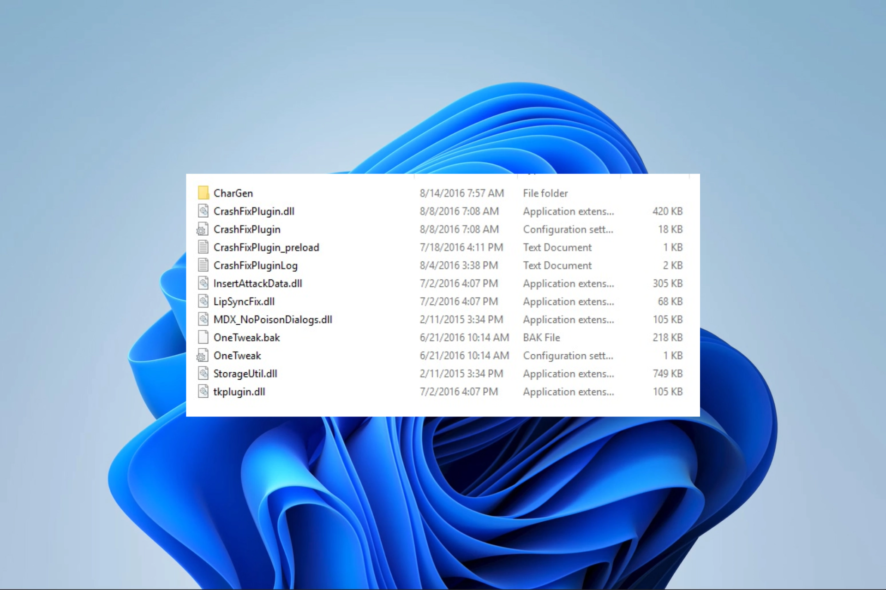
Task: Select the LipSyncFix.dll file name
Action: click(244, 302)
